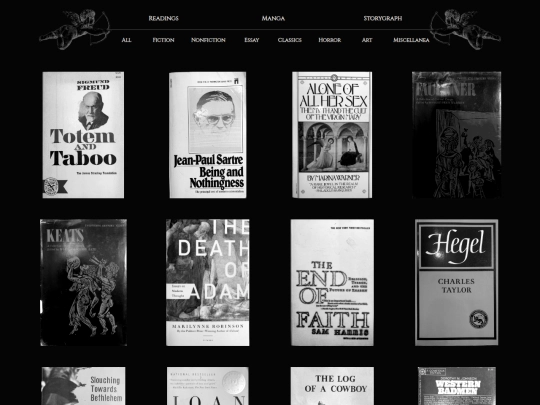Show the Essay category
The height and width of the screenshot is (405, 540).
[x=252, y=40]
